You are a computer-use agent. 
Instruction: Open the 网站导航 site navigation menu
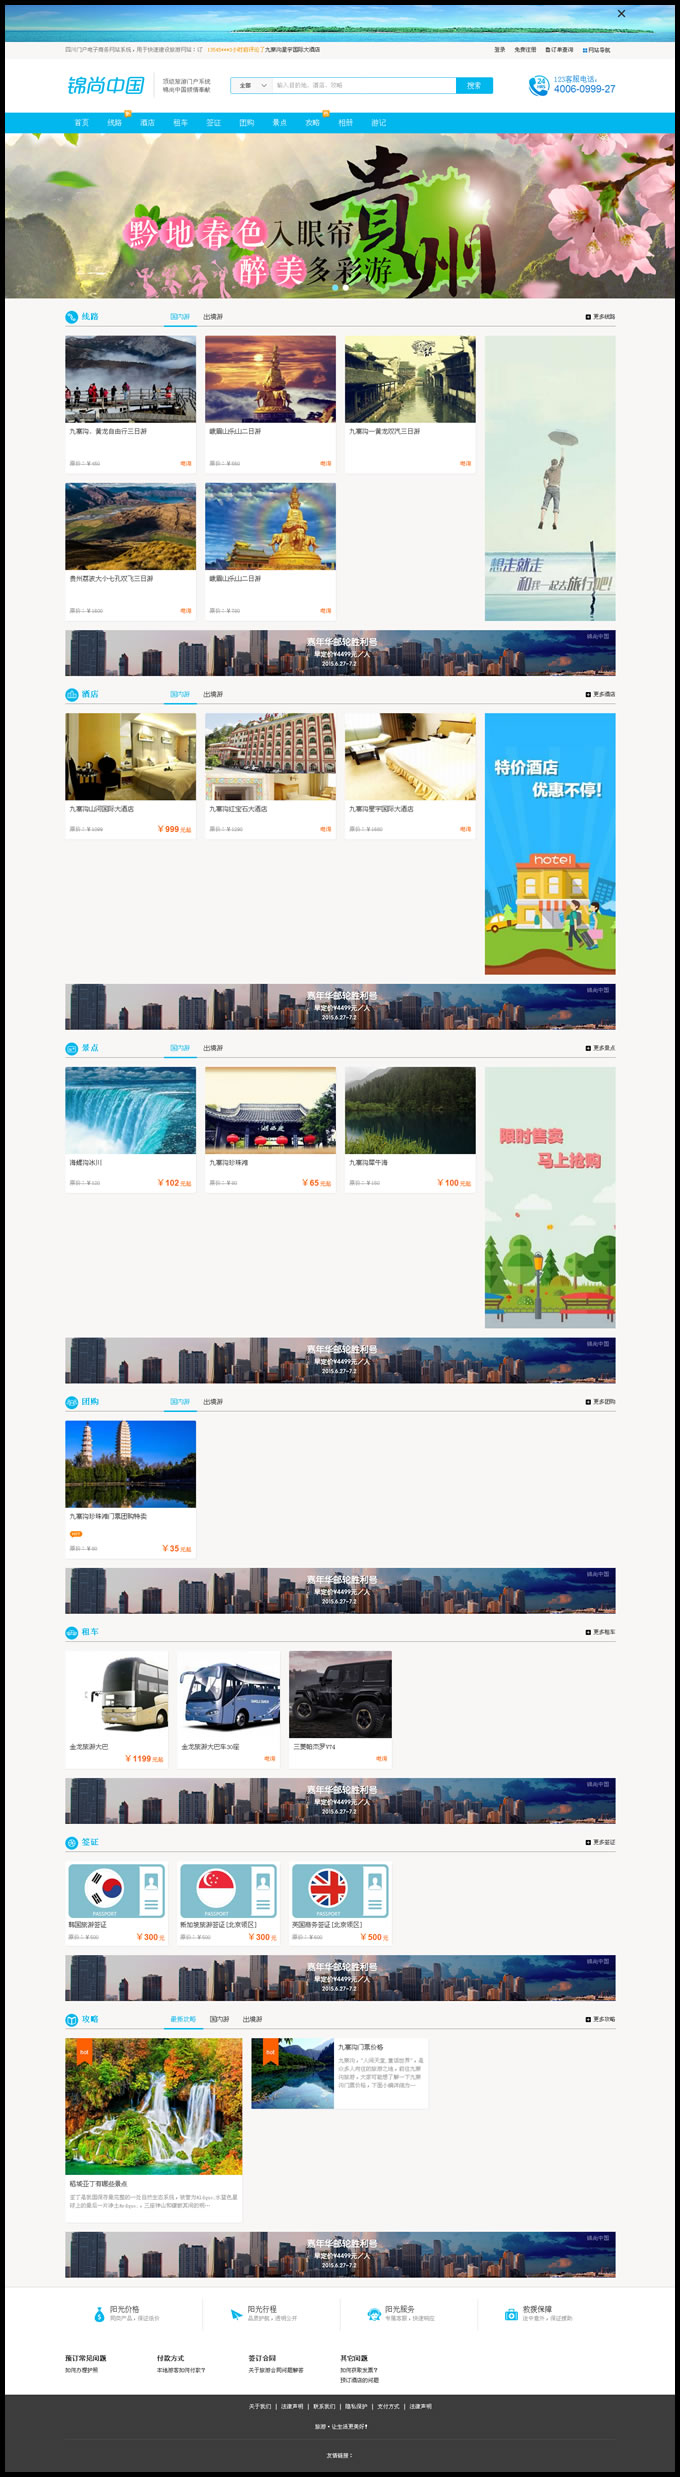pos(596,50)
